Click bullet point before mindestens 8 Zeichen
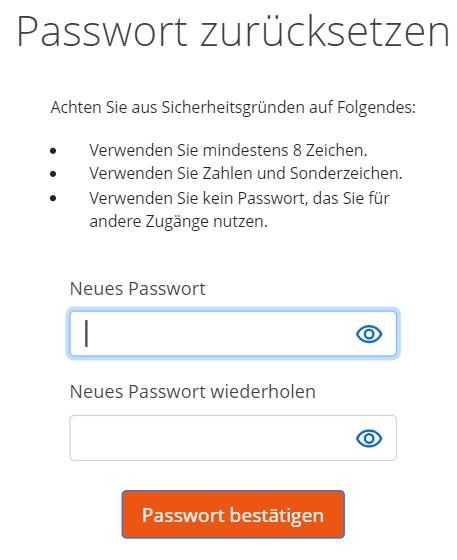Viewport: 457px width, 560px height. click(53, 151)
